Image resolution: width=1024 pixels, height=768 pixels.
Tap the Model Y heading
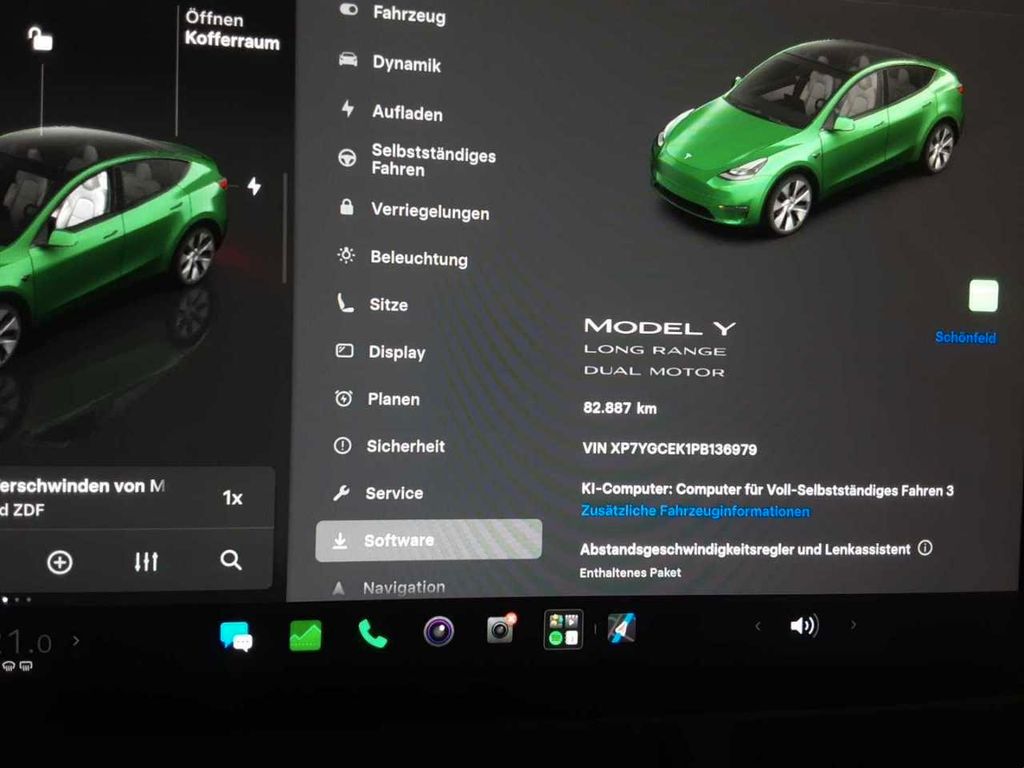[x=660, y=327]
